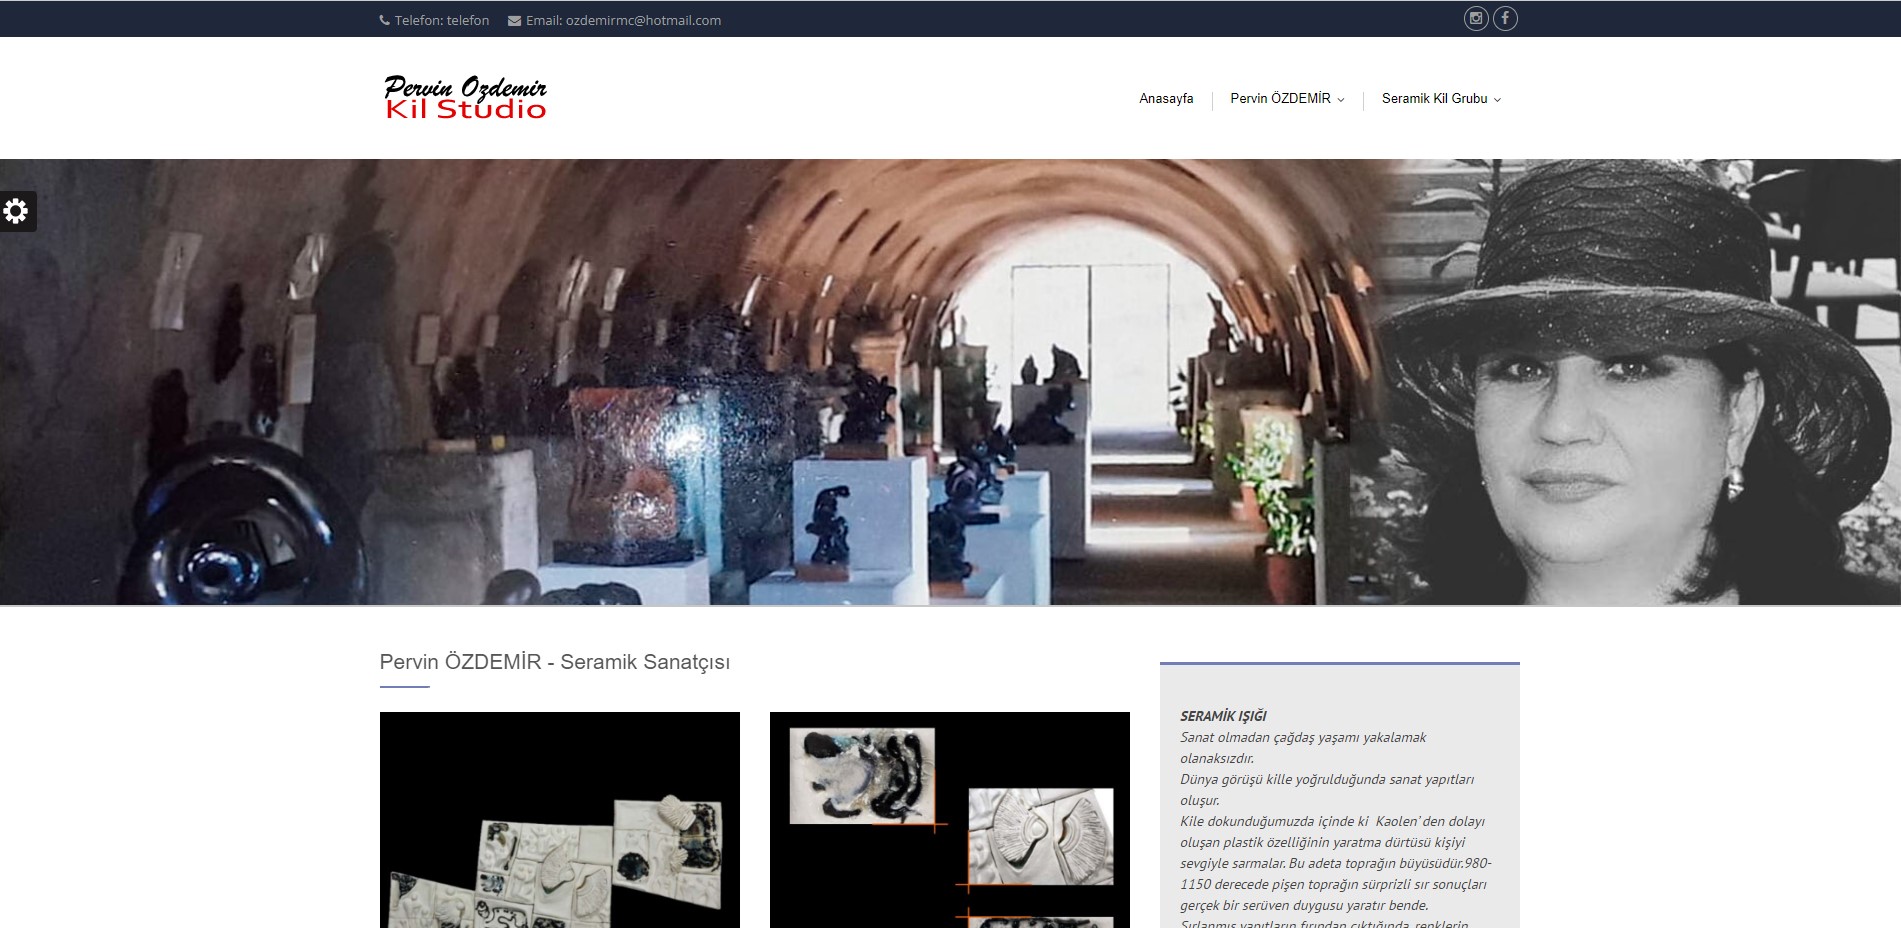Click the line beginning 'Kile dokunduğumuzda içinde ki'

click(x=1332, y=821)
